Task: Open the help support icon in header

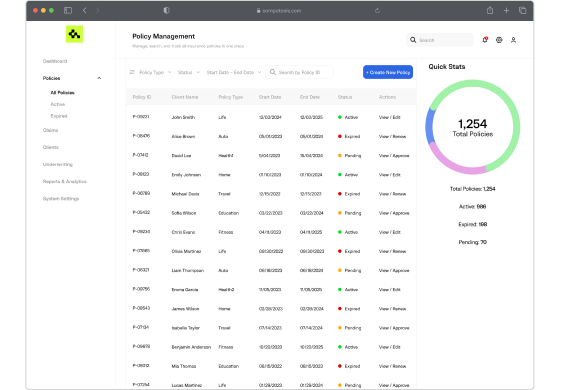Action: 499,40
